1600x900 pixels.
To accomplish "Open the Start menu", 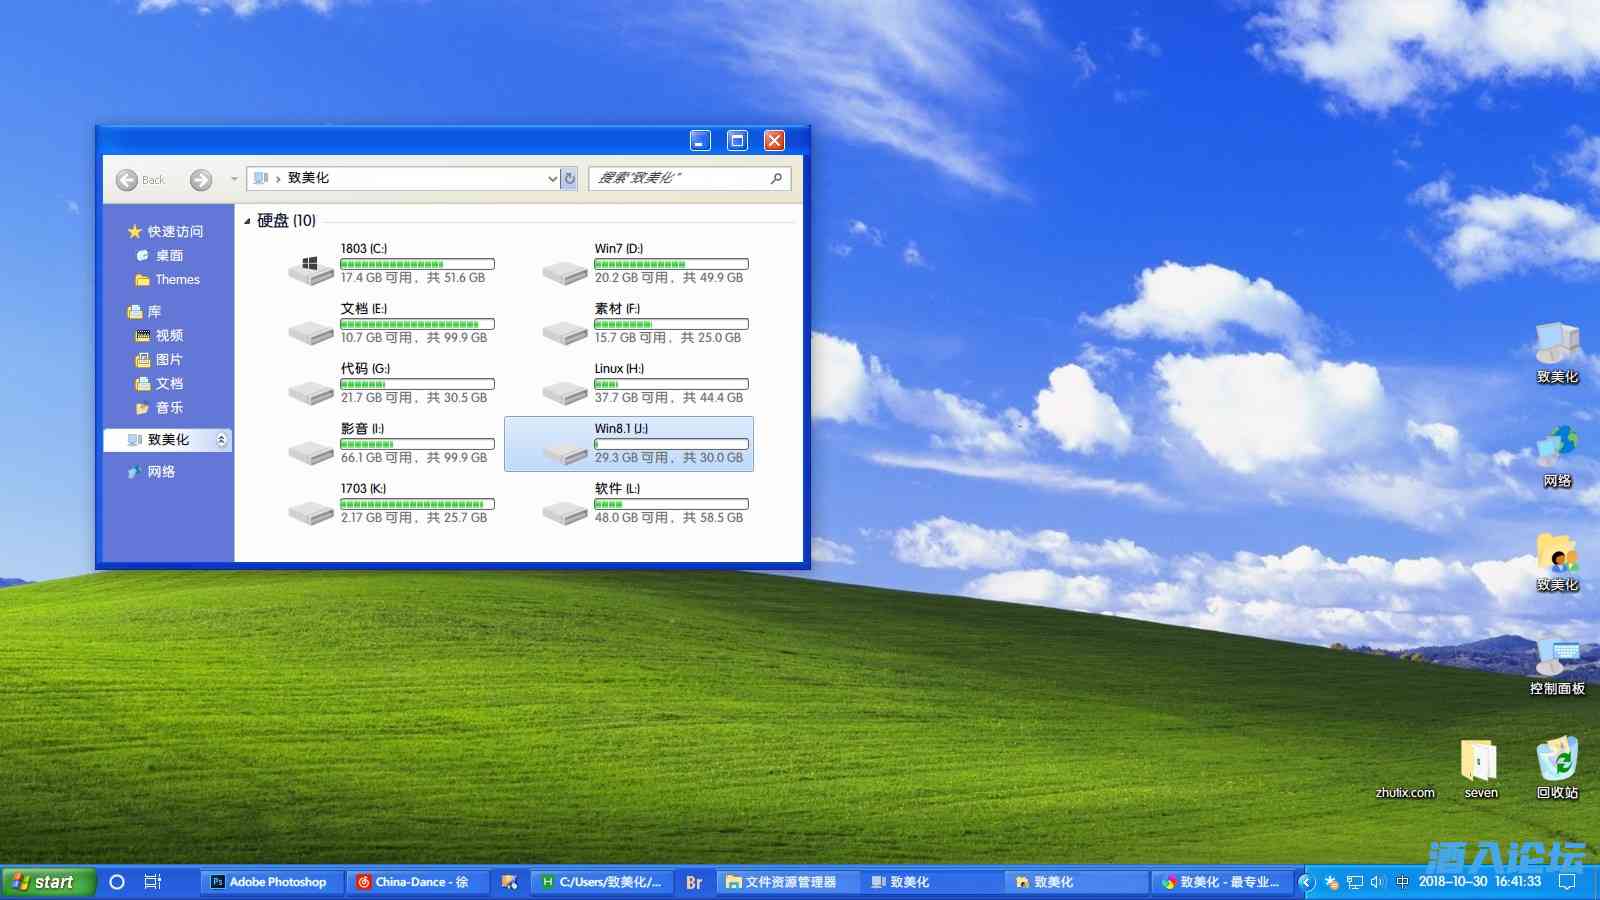I will (45, 882).
